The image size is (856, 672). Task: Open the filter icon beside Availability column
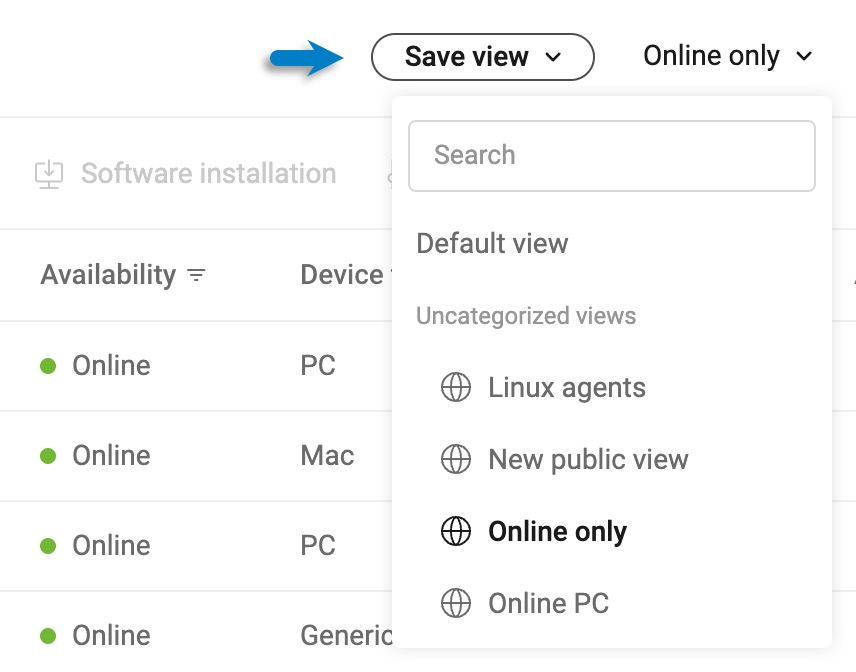pyautogui.click(x=197, y=275)
